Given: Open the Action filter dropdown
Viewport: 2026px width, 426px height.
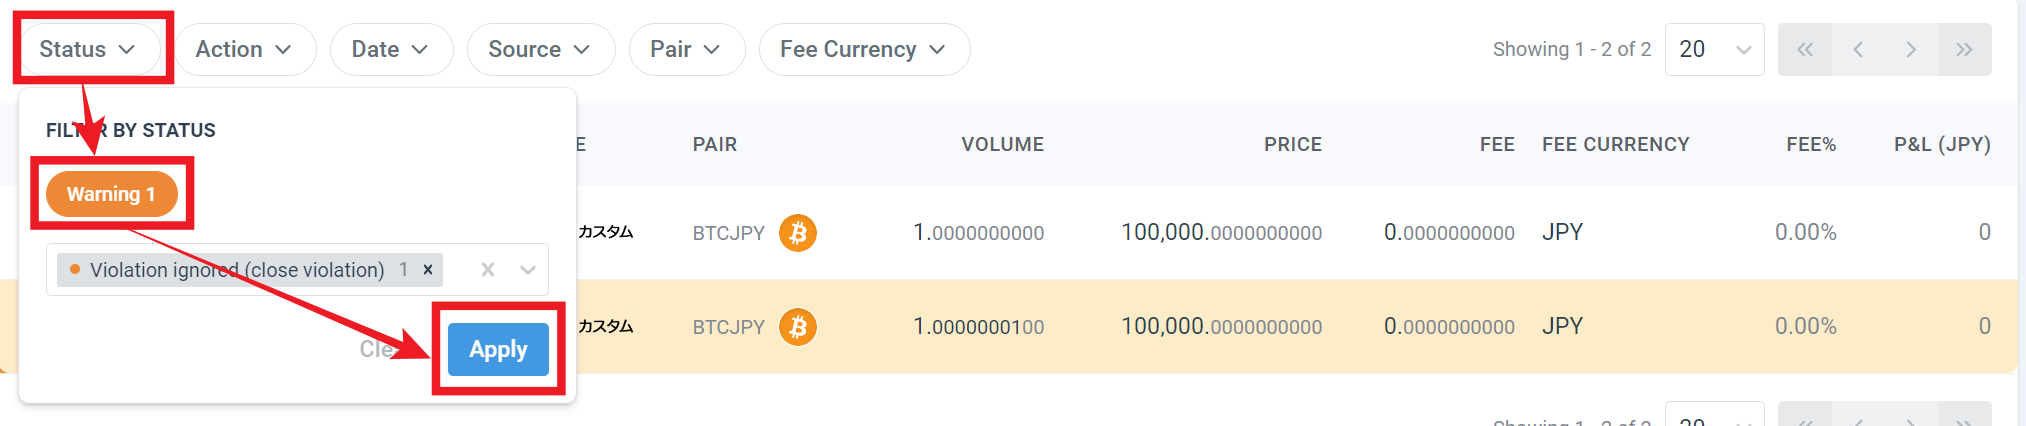Looking at the screenshot, I should [x=244, y=49].
